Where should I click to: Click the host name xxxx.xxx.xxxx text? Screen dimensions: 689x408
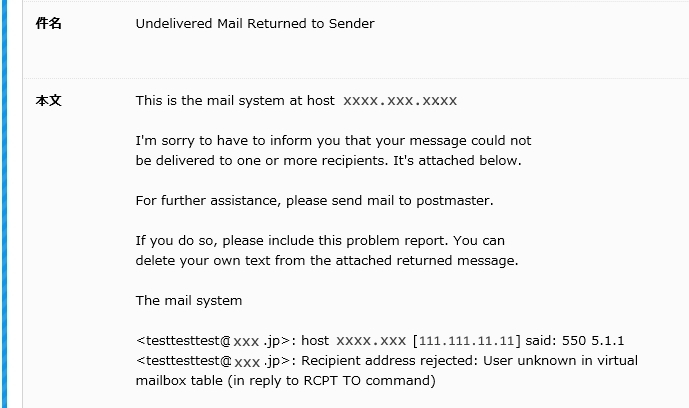coord(400,101)
